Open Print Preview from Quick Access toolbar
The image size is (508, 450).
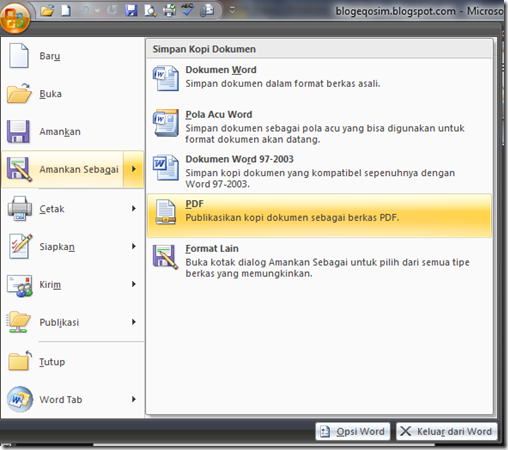tap(150, 11)
